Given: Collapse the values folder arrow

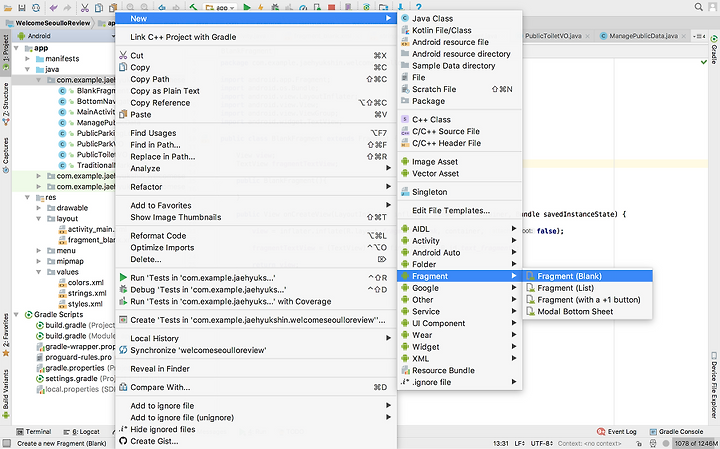Looking at the screenshot, I should coord(39,272).
